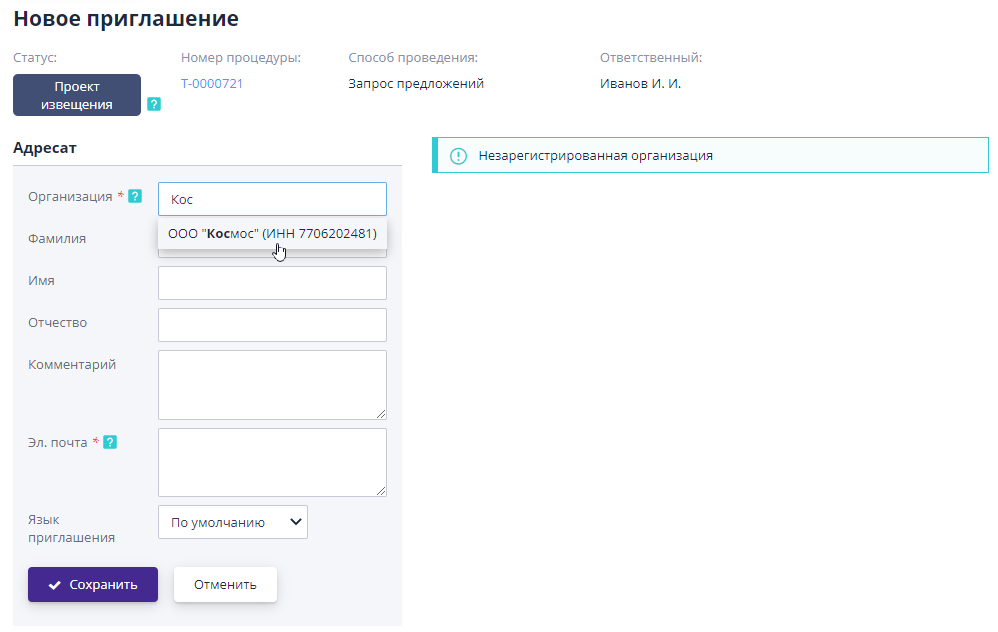Click the checkmark icon on Сохранить button
Screen dimensions: 998x632
click(x=56, y=584)
